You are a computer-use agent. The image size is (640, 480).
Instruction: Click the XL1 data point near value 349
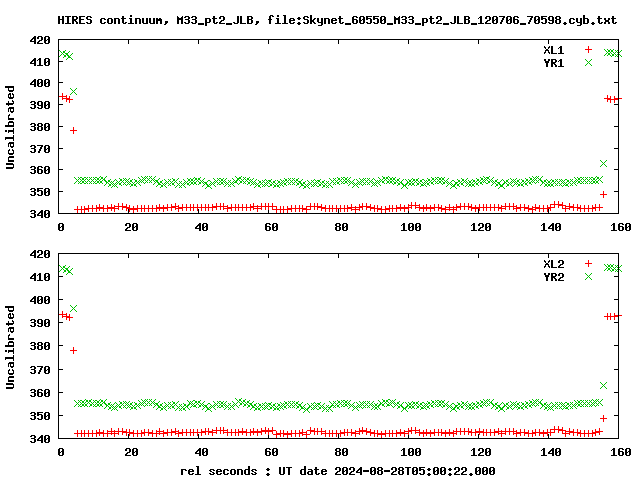pos(603,194)
